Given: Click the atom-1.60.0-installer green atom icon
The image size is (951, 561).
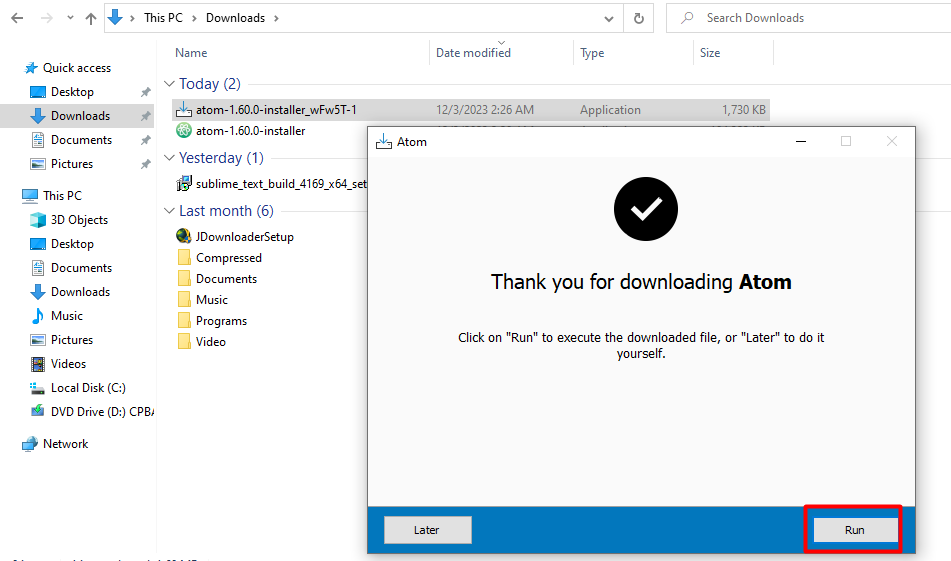Looking at the screenshot, I should point(184,130).
